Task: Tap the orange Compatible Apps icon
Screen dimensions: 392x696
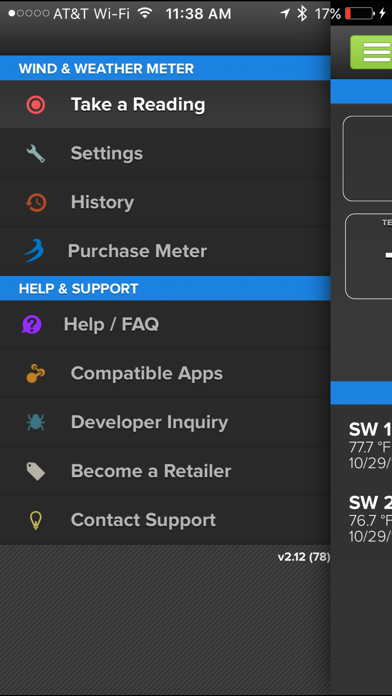Action: [36, 373]
